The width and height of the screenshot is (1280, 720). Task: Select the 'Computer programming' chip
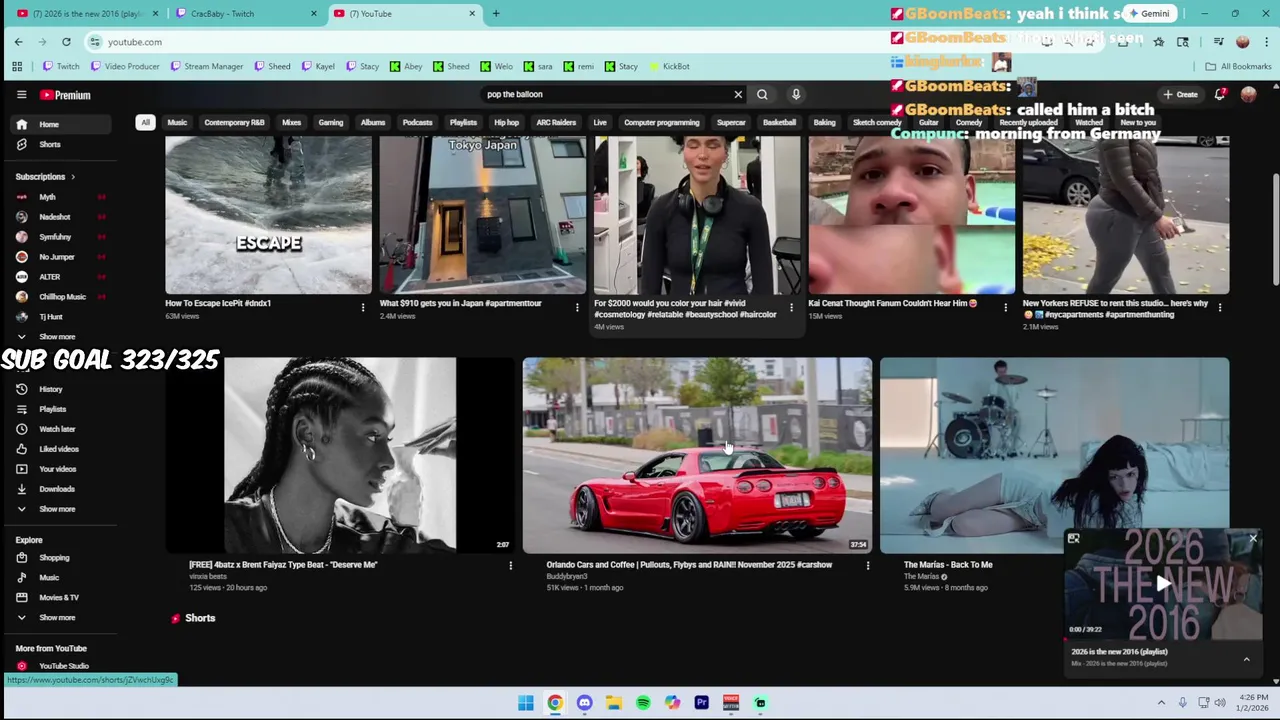point(662,122)
